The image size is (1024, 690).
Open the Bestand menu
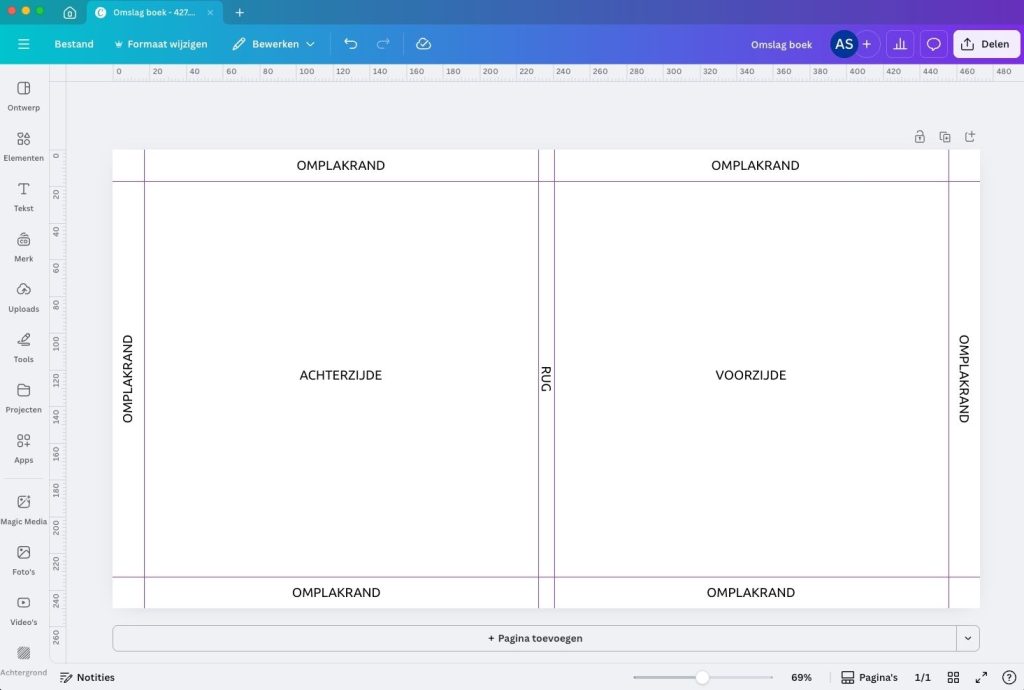74,44
